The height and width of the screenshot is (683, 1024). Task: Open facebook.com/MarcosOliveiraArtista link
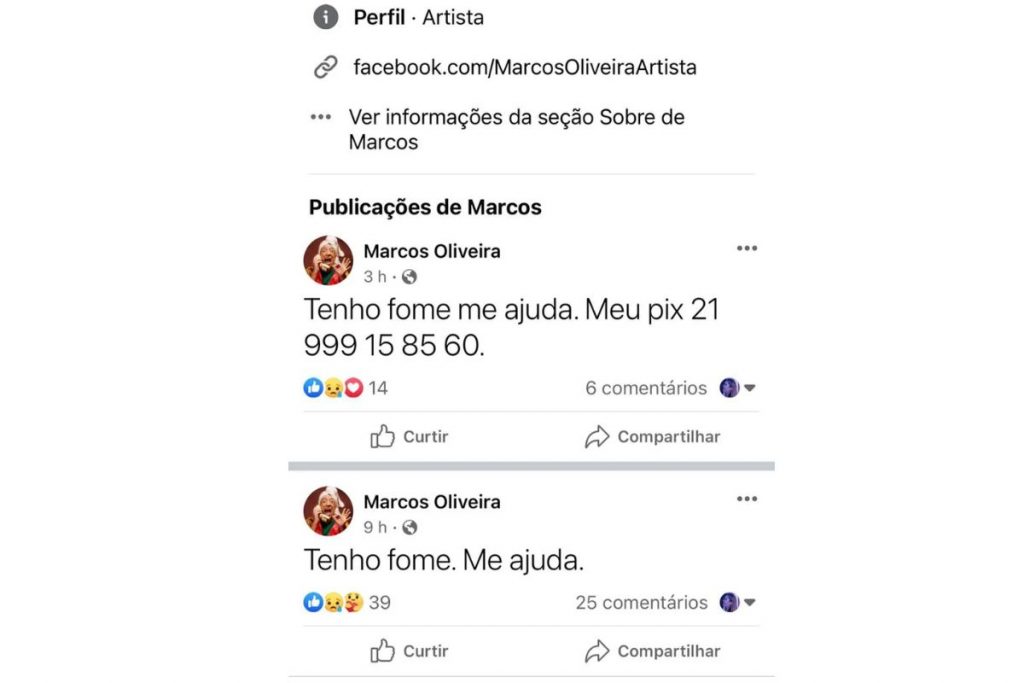pos(526,67)
